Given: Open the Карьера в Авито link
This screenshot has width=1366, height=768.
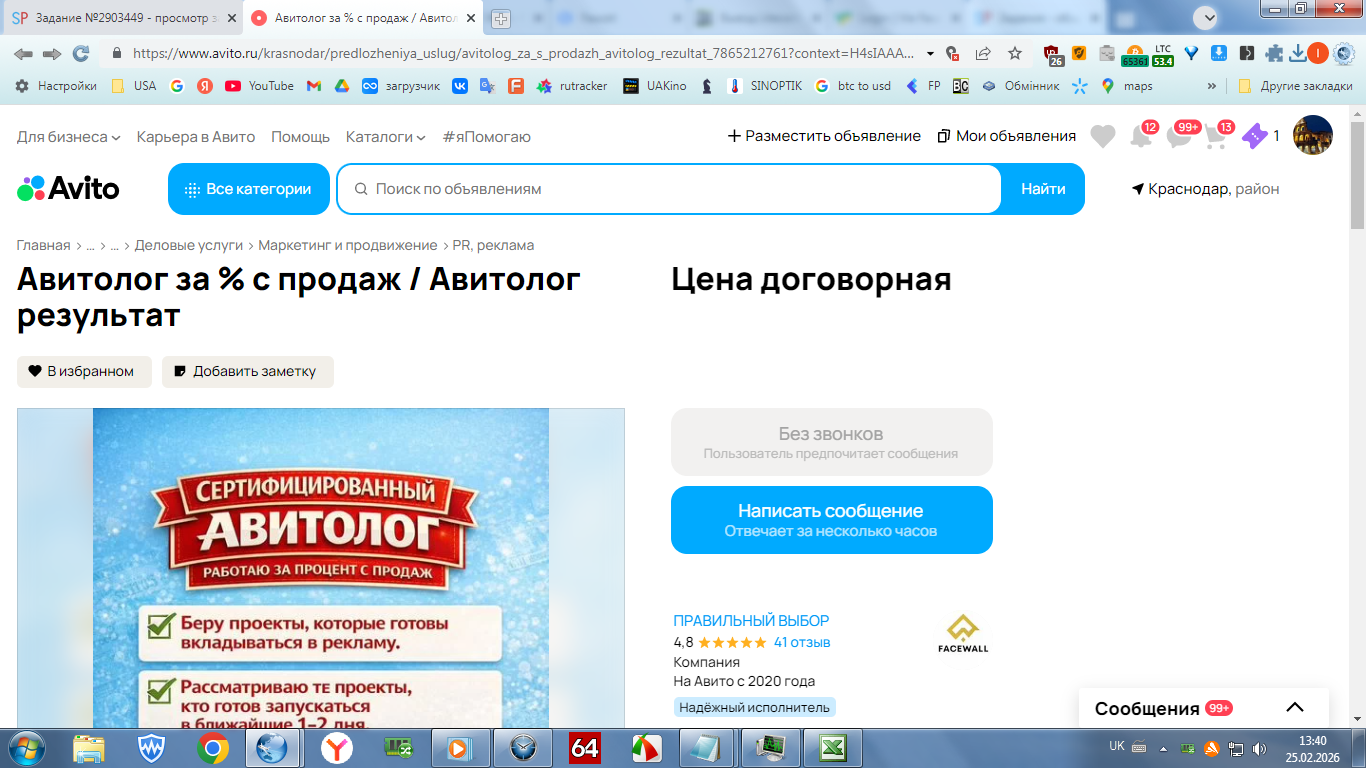Looking at the screenshot, I should (196, 136).
